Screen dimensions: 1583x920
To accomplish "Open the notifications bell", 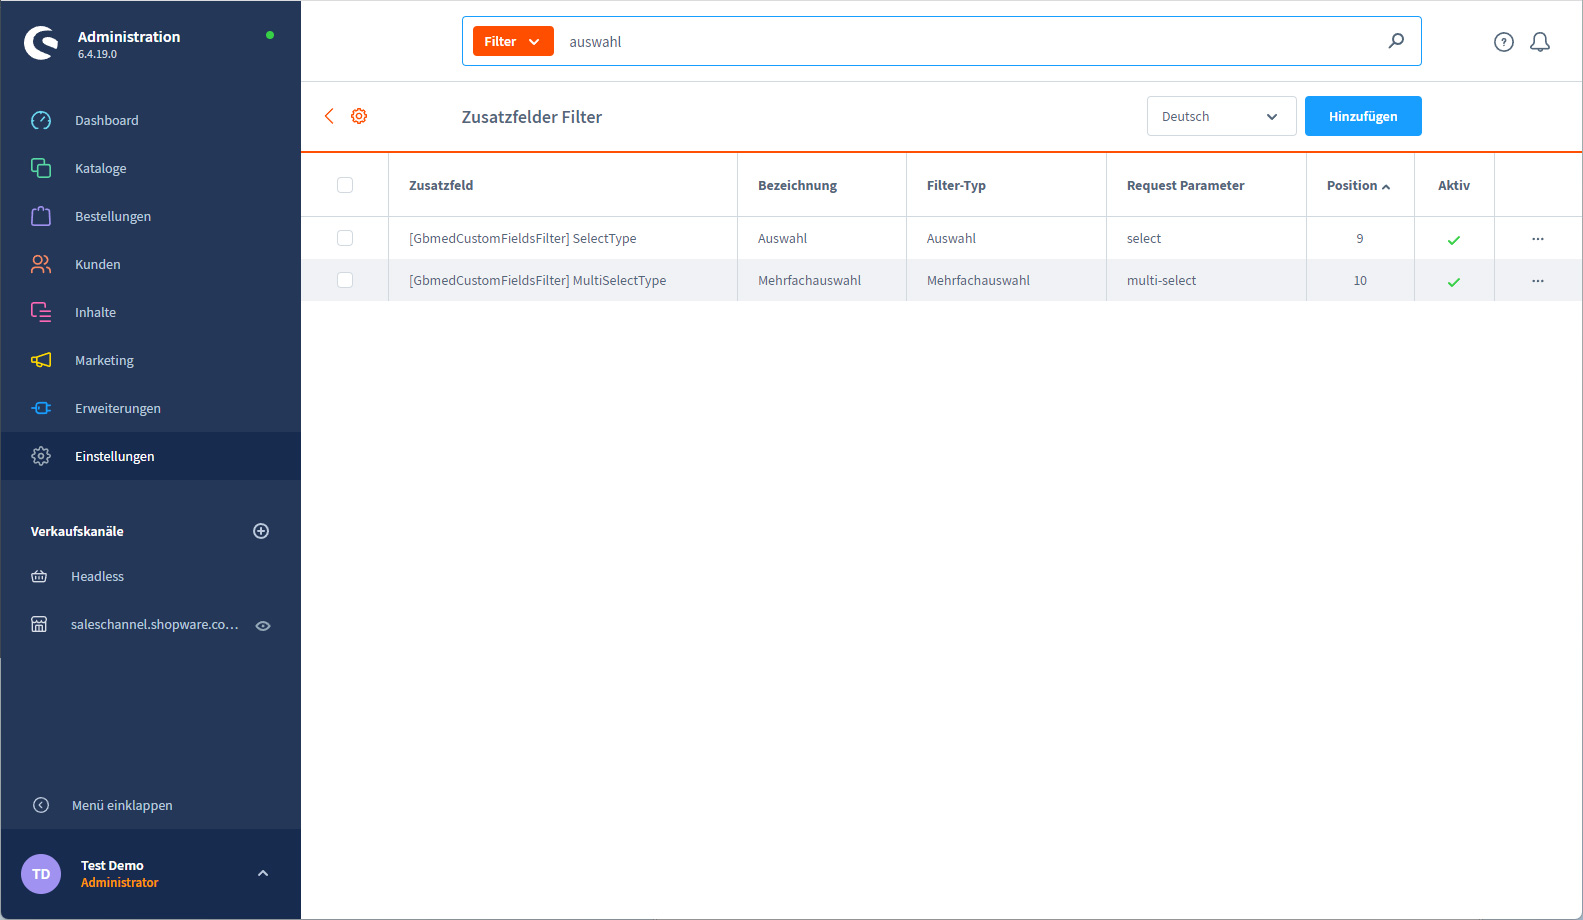I will coord(1540,42).
